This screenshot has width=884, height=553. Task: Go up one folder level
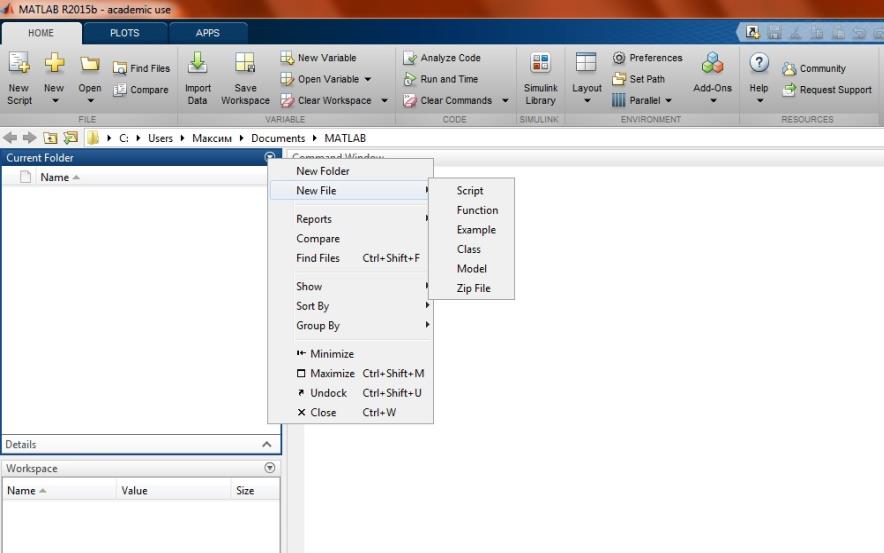click(x=50, y=138)
